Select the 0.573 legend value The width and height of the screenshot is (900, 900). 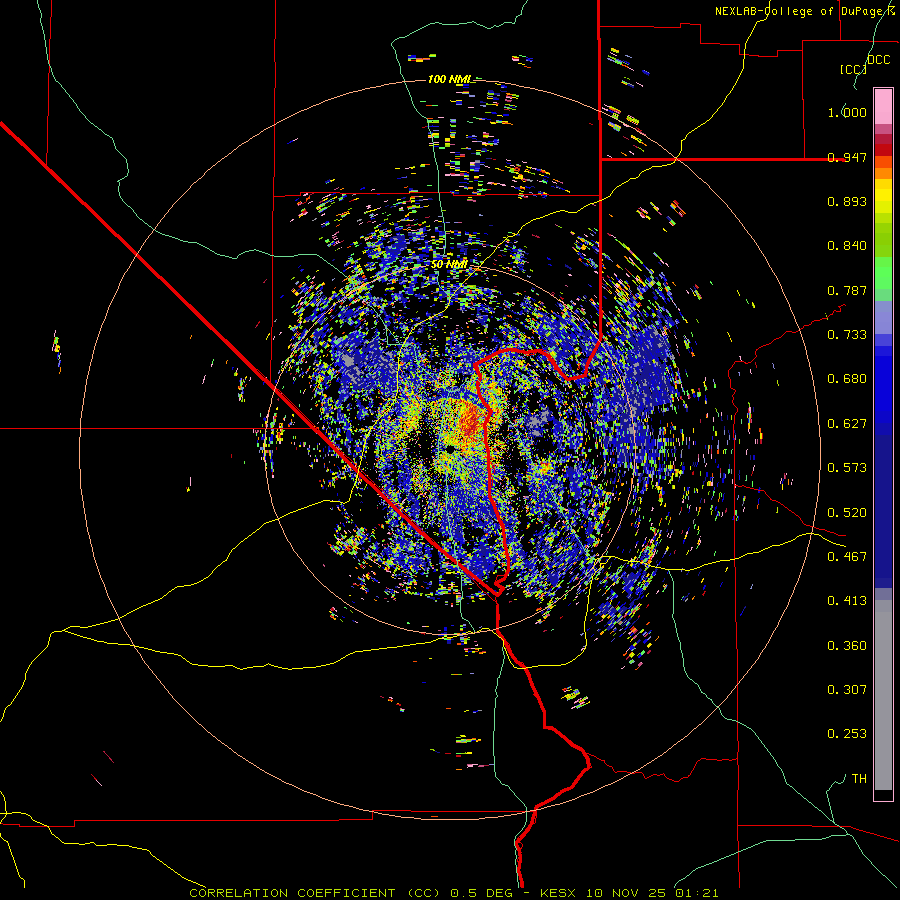click(847, 468)
